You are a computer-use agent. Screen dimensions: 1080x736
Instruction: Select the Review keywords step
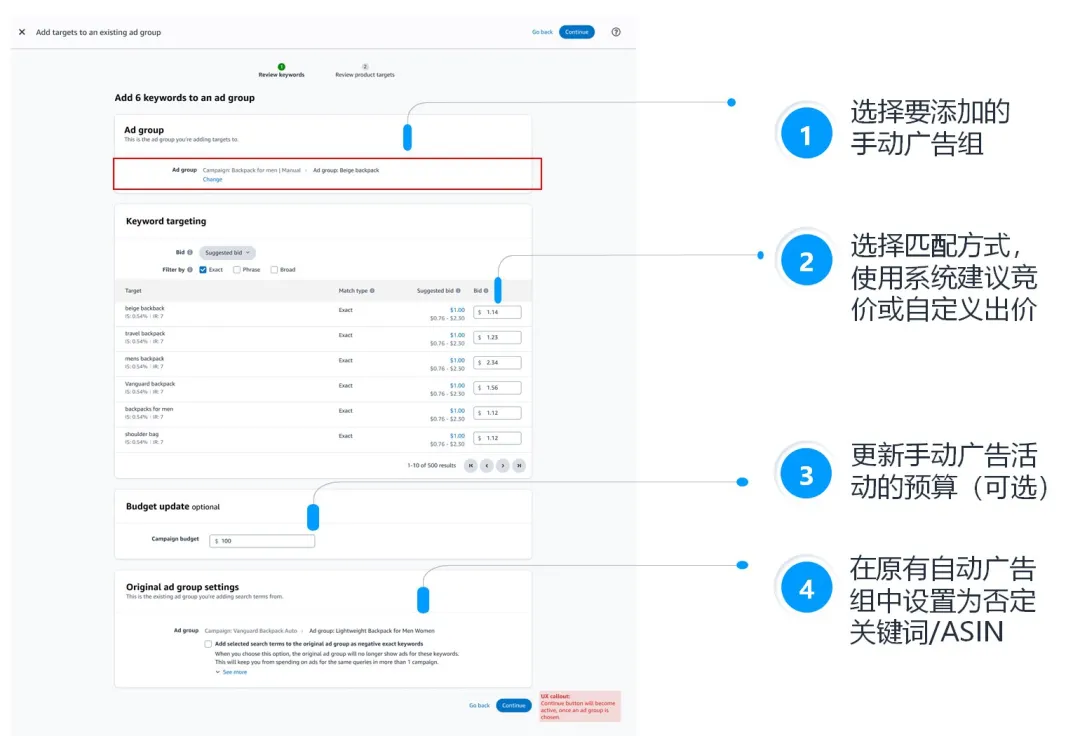[x=281, y=70]
